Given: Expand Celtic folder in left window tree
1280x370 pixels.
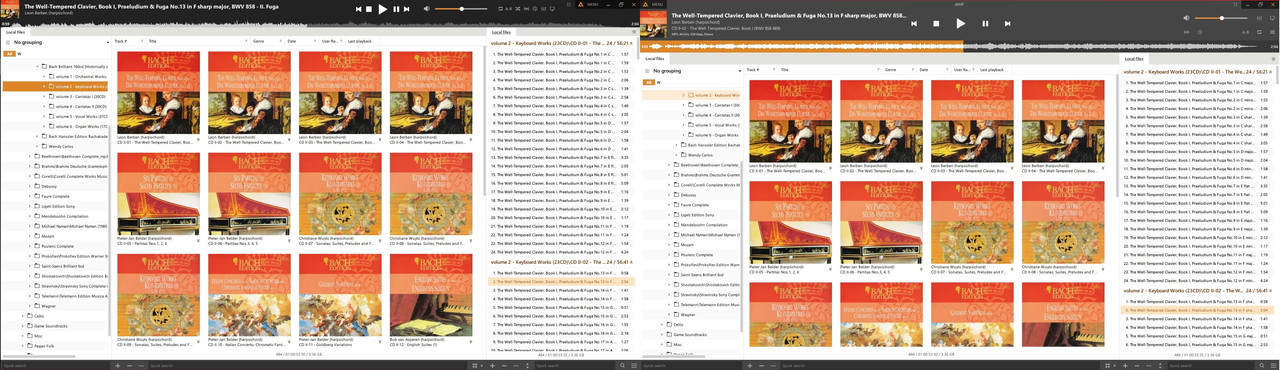Looking at the screenshot, I should click(23, 316).
